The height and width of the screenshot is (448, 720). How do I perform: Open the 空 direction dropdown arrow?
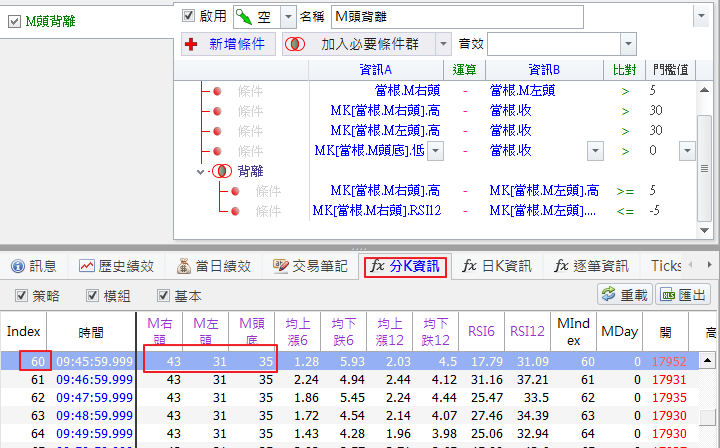coord(288,17)
